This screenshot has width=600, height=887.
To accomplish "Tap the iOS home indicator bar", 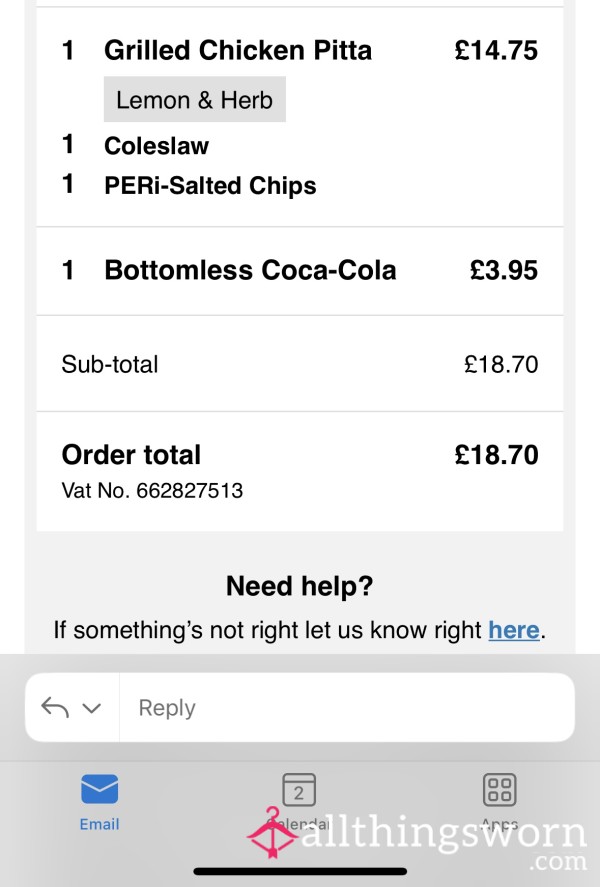I will pos(300,871).
